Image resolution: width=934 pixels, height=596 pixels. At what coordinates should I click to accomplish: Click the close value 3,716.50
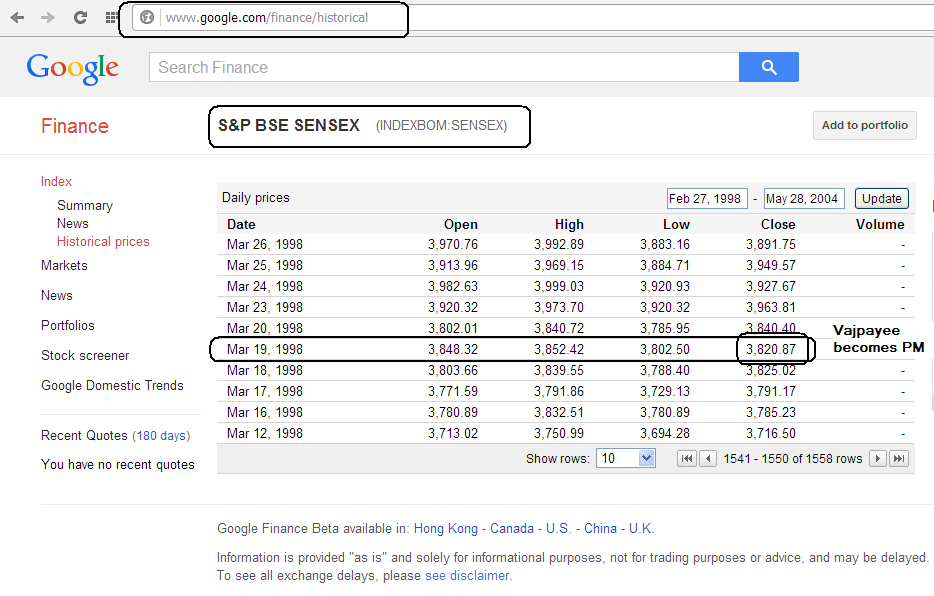[x=771, y=433]
